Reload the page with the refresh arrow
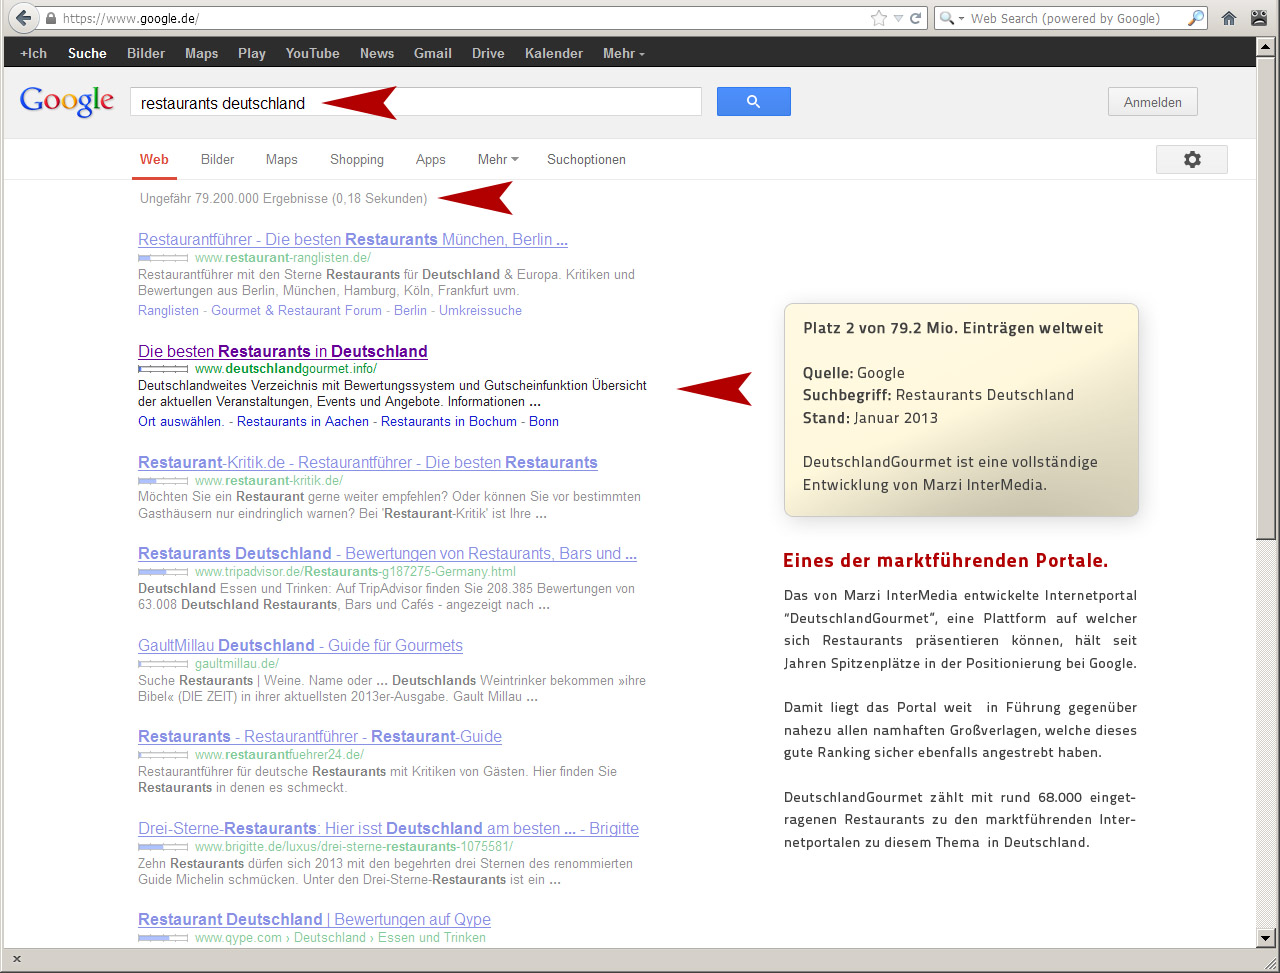This screenshot has height=973, width=1280. click(915, 18)
